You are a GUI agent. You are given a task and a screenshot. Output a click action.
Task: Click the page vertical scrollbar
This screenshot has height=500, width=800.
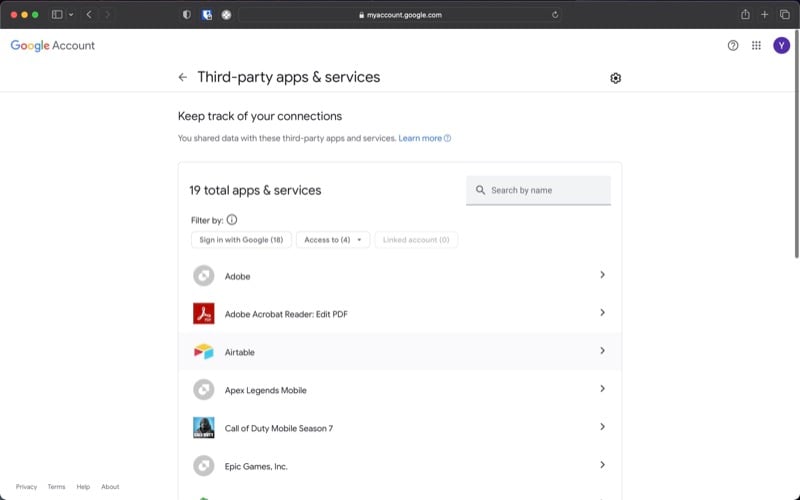point(796,143)
